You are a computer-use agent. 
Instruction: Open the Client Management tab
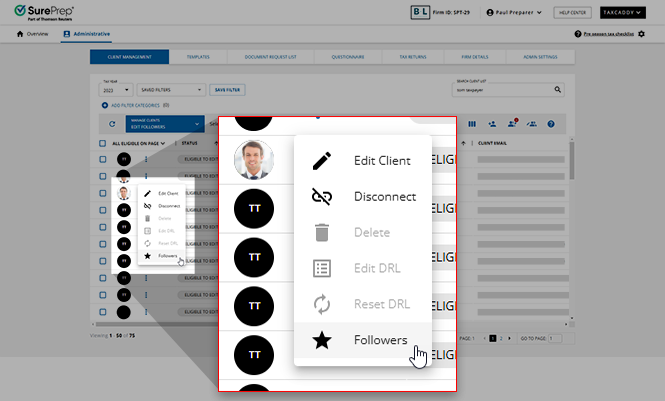pyautogui.click(x=129, y=57)
